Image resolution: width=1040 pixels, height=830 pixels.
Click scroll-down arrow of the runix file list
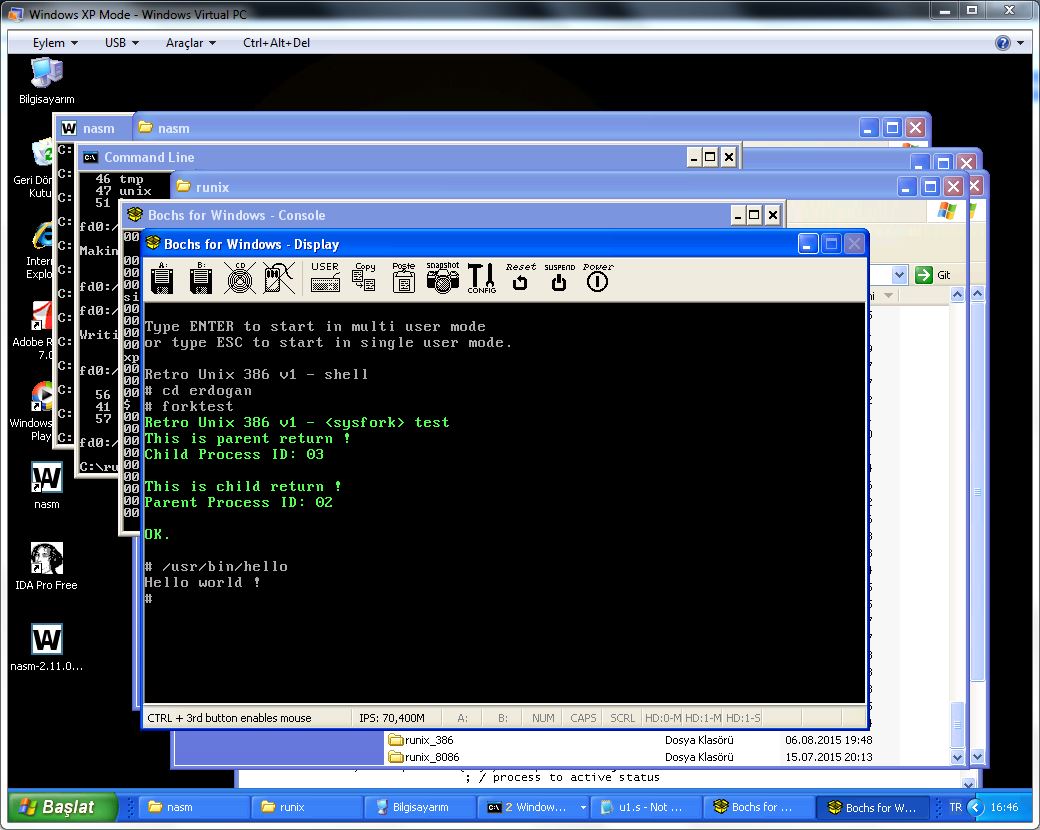point(957,756)
